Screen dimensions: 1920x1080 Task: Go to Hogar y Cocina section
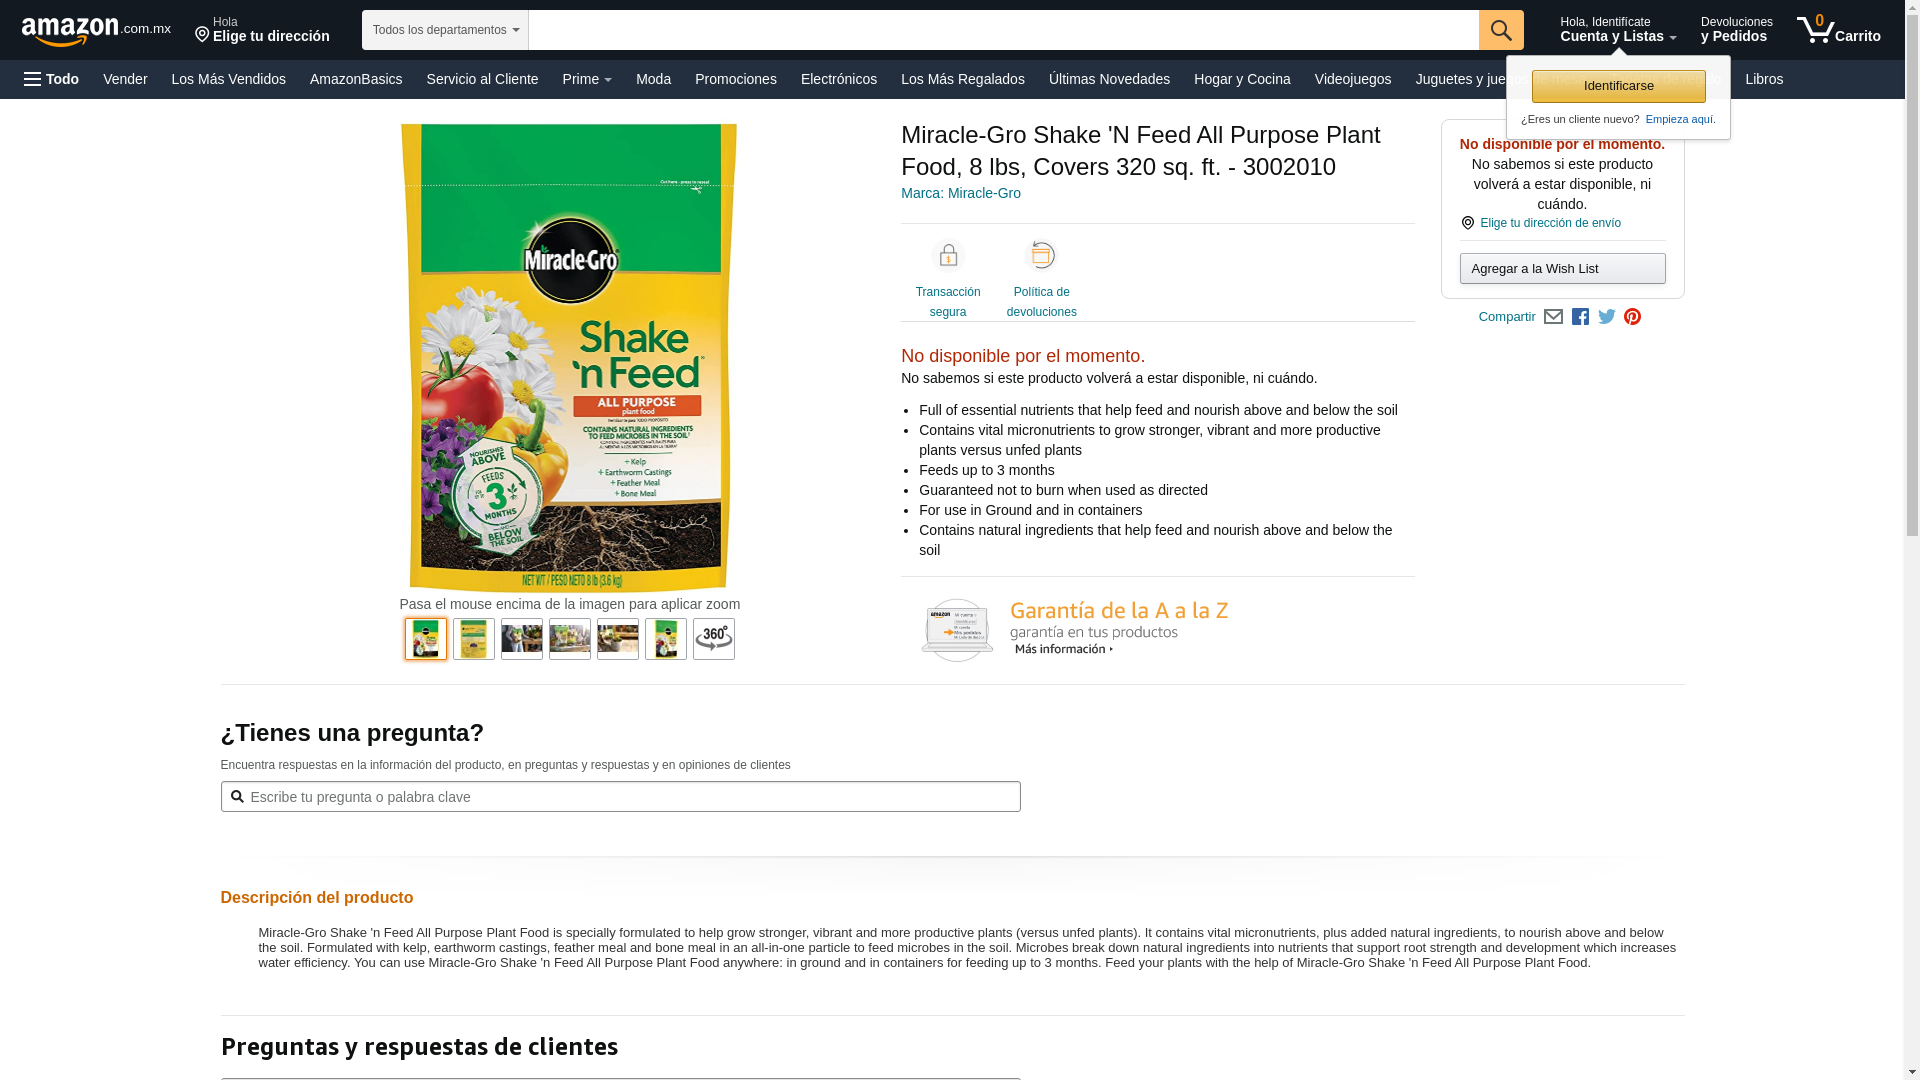pos(1242,79)
